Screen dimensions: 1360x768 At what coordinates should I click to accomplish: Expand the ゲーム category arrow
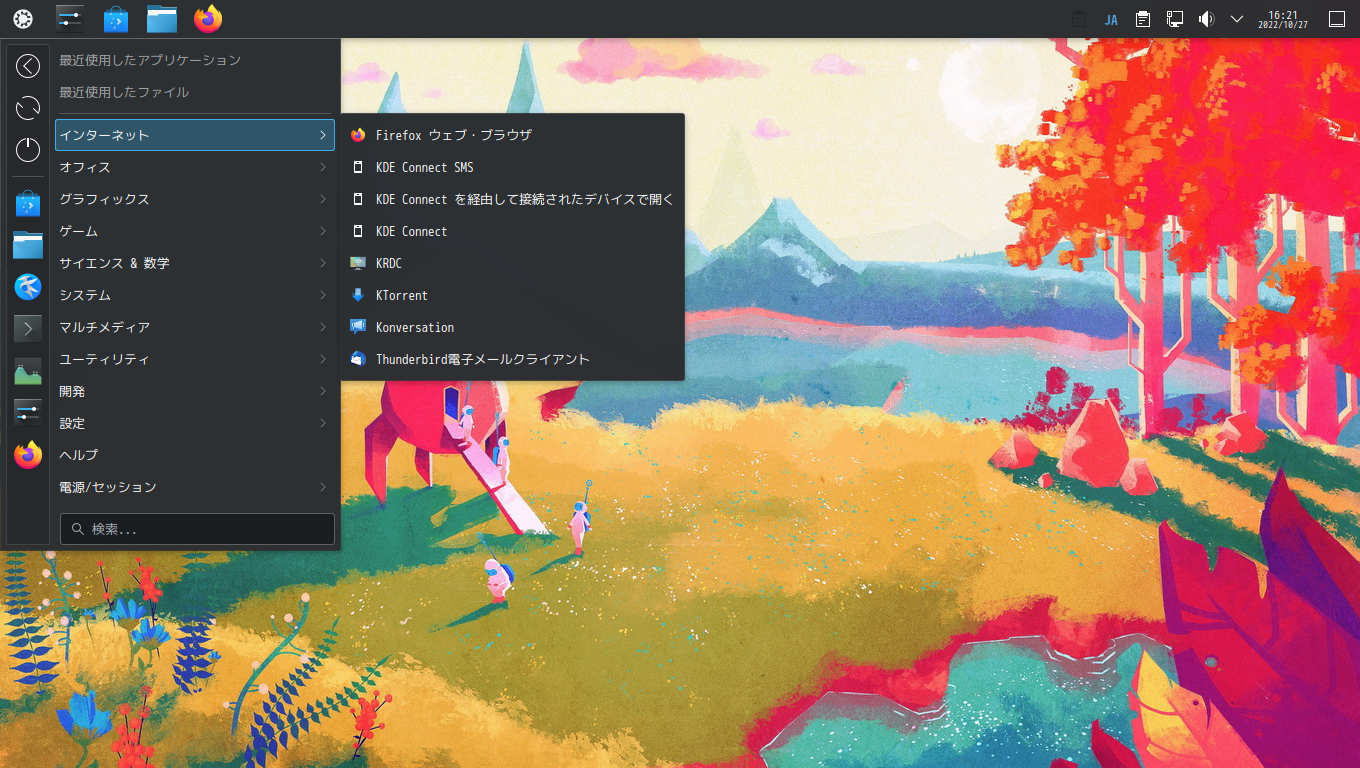(x=322, y=231)
